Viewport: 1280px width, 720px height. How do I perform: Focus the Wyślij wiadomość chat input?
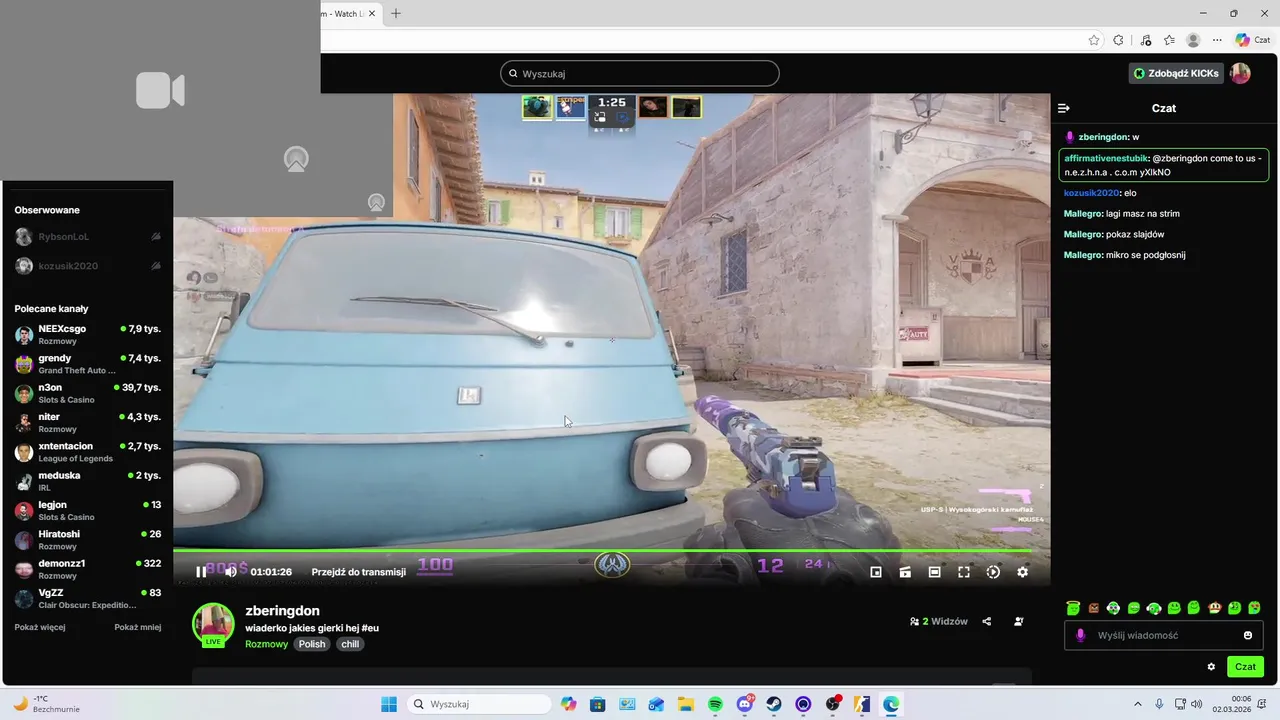1165,635
